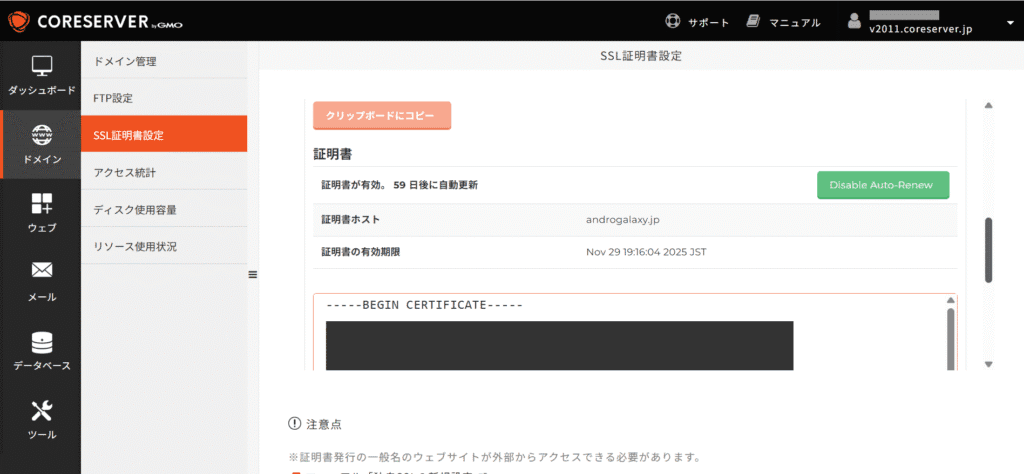Click the 証明書 section heading

(334, 155)
